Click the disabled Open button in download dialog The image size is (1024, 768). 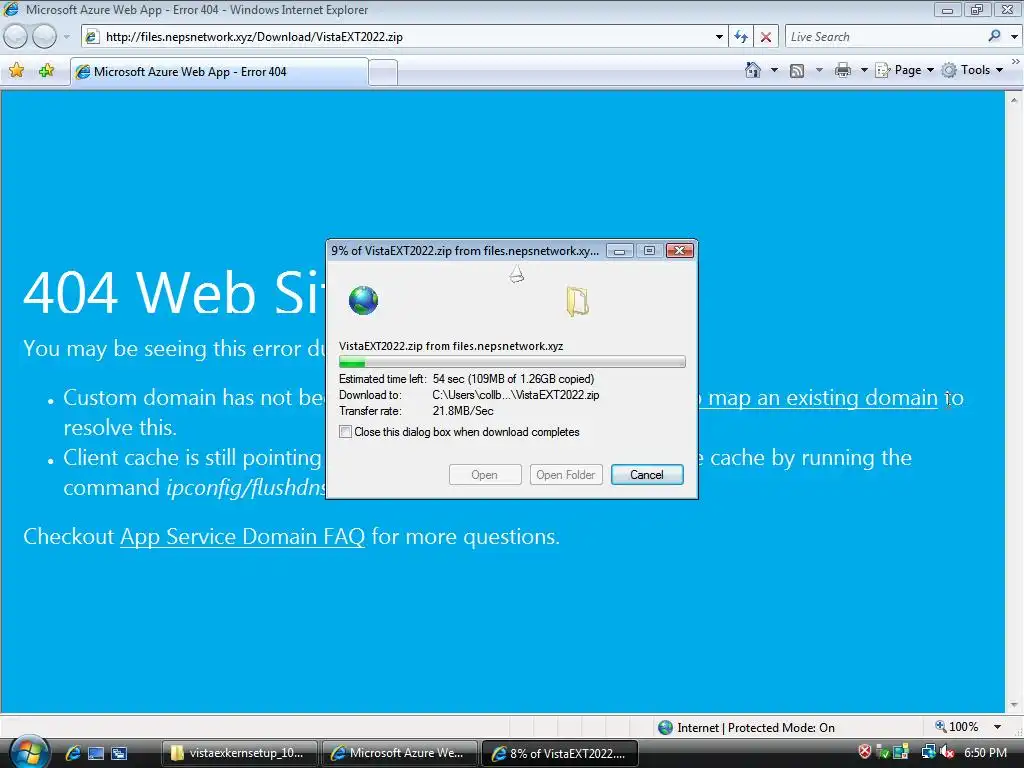(485, 475)
